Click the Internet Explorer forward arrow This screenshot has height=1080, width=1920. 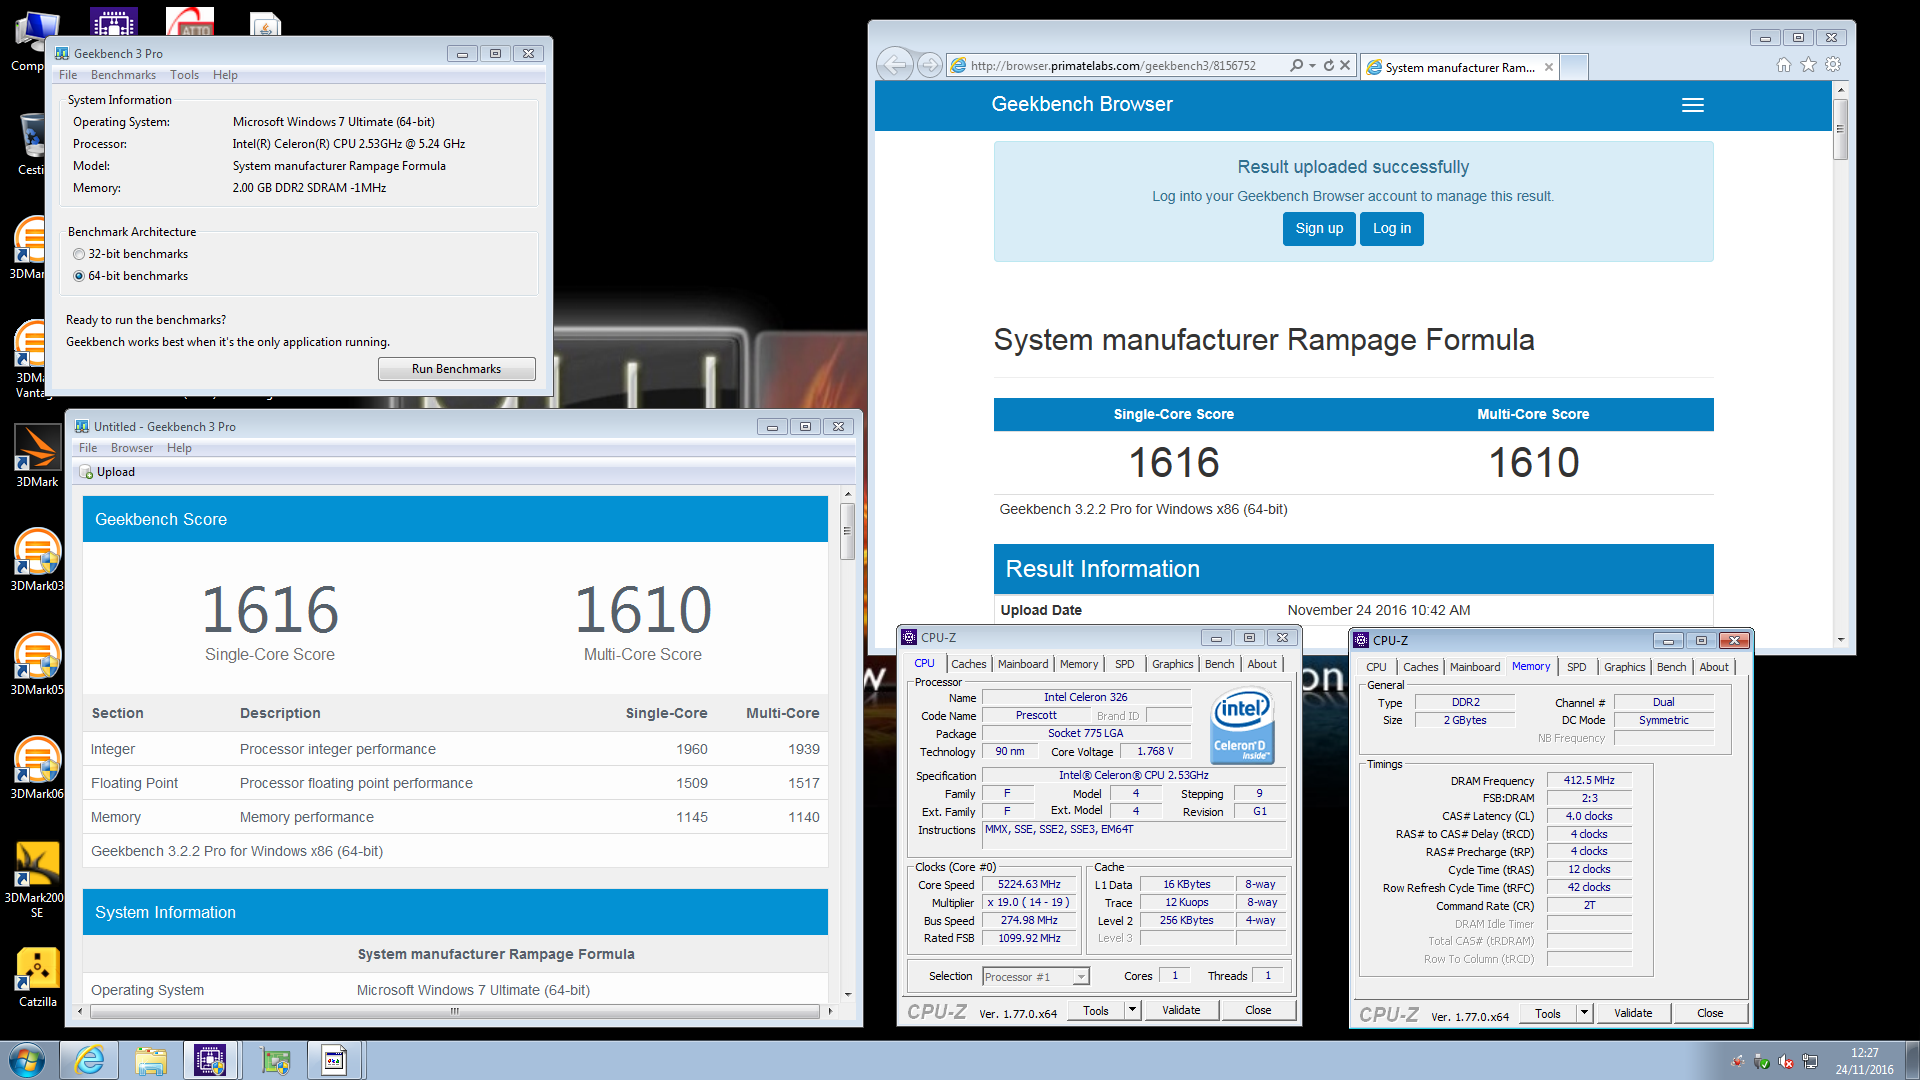930,65
